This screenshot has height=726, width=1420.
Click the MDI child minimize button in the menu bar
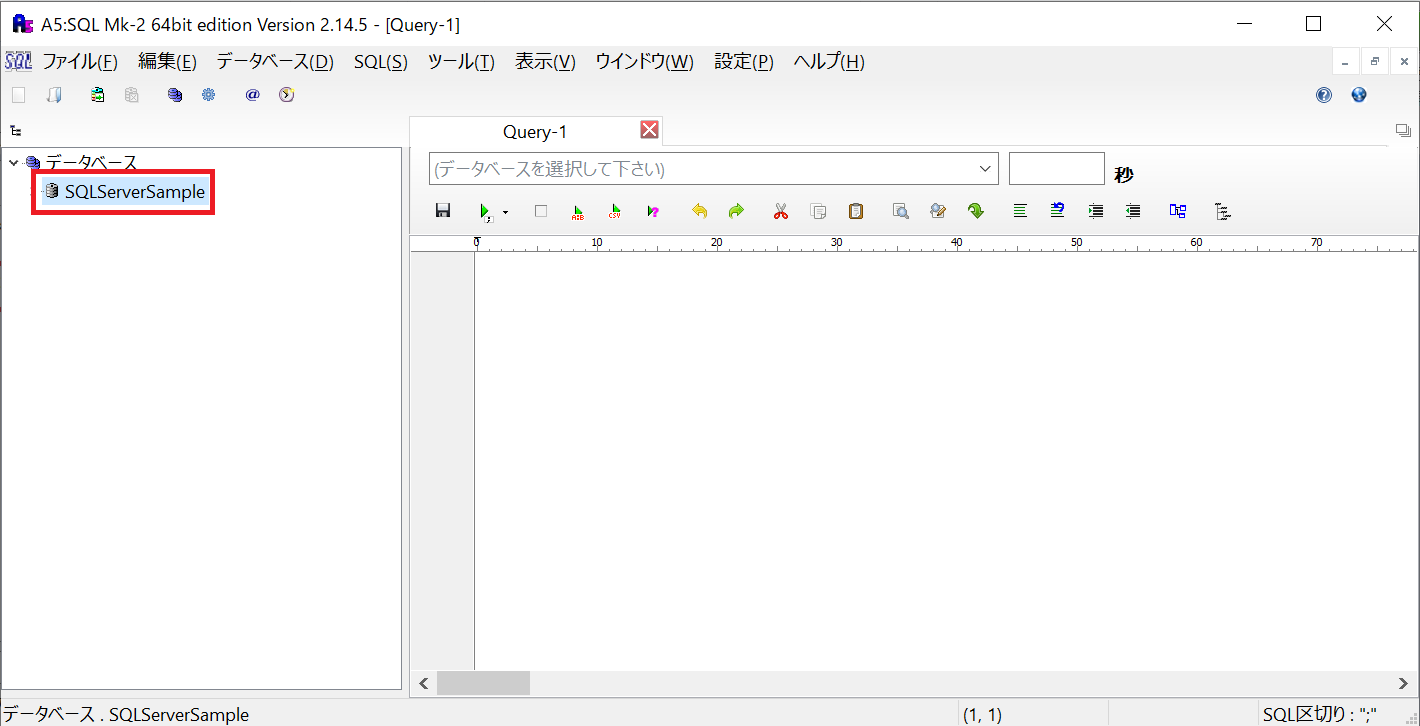(x=1345, y=62)
